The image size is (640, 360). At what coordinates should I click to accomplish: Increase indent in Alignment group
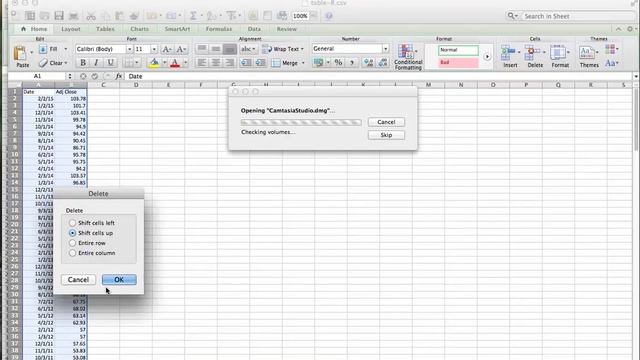(260, 63)
